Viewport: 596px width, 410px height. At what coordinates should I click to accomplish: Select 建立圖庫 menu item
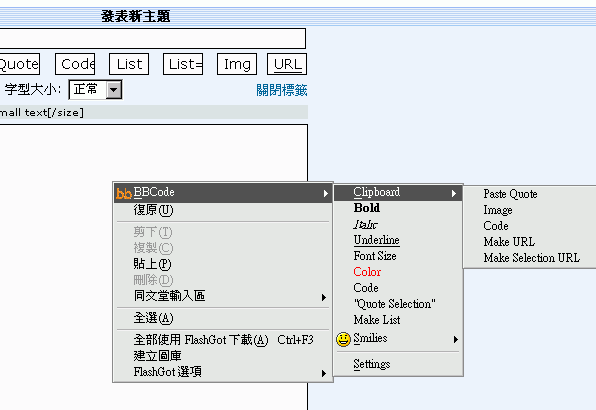(x=223, y=356)
